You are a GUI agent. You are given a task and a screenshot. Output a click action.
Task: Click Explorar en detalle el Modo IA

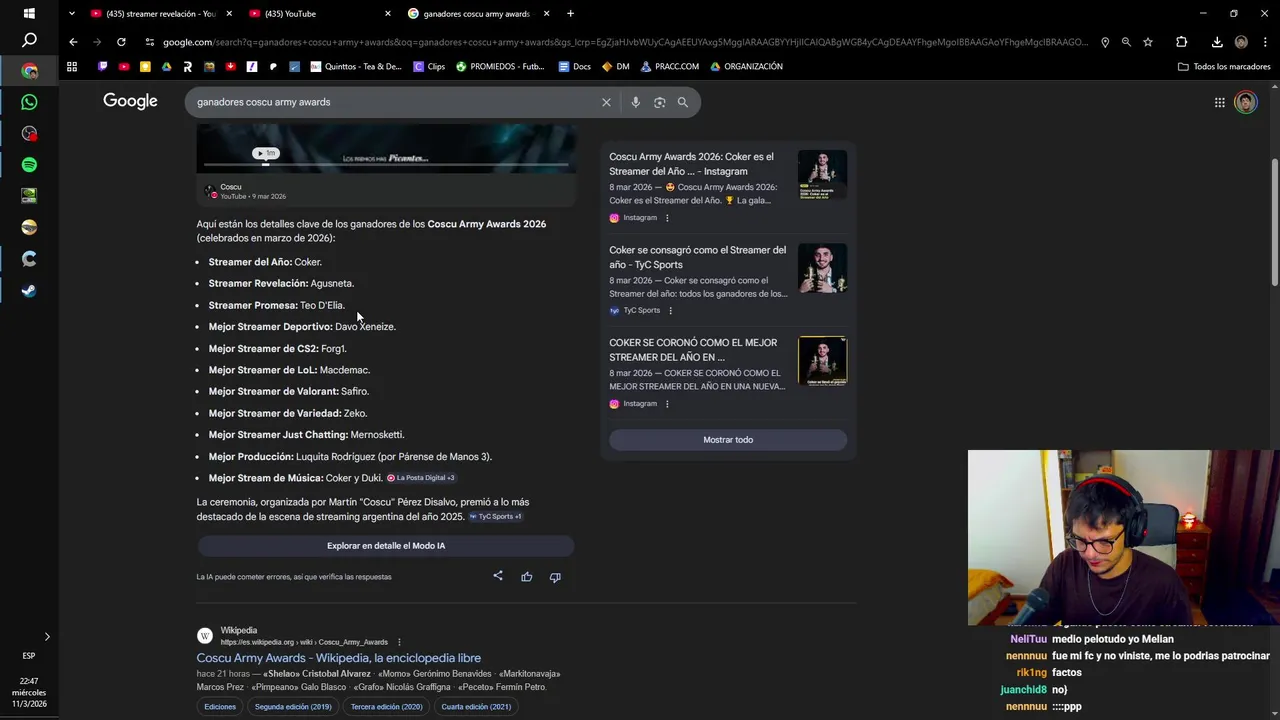[386, 546]
